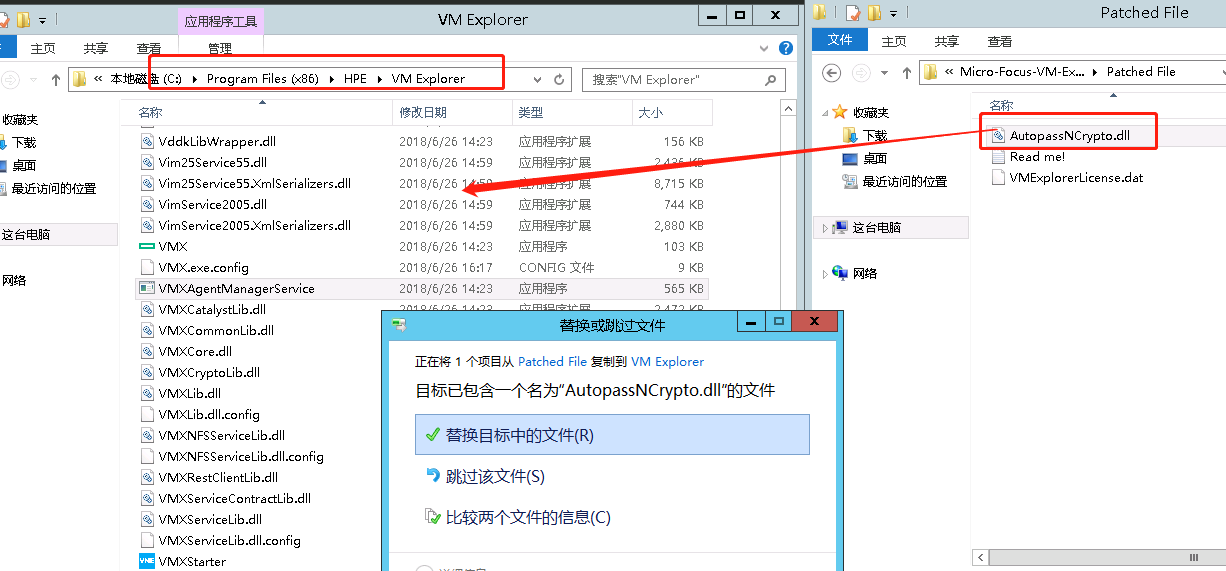Image resolution: width=1226 pixels, height=571 pixels.
Task: Expand 这台电脑 in Patched File navigation pane
Action: pos(825,228)
